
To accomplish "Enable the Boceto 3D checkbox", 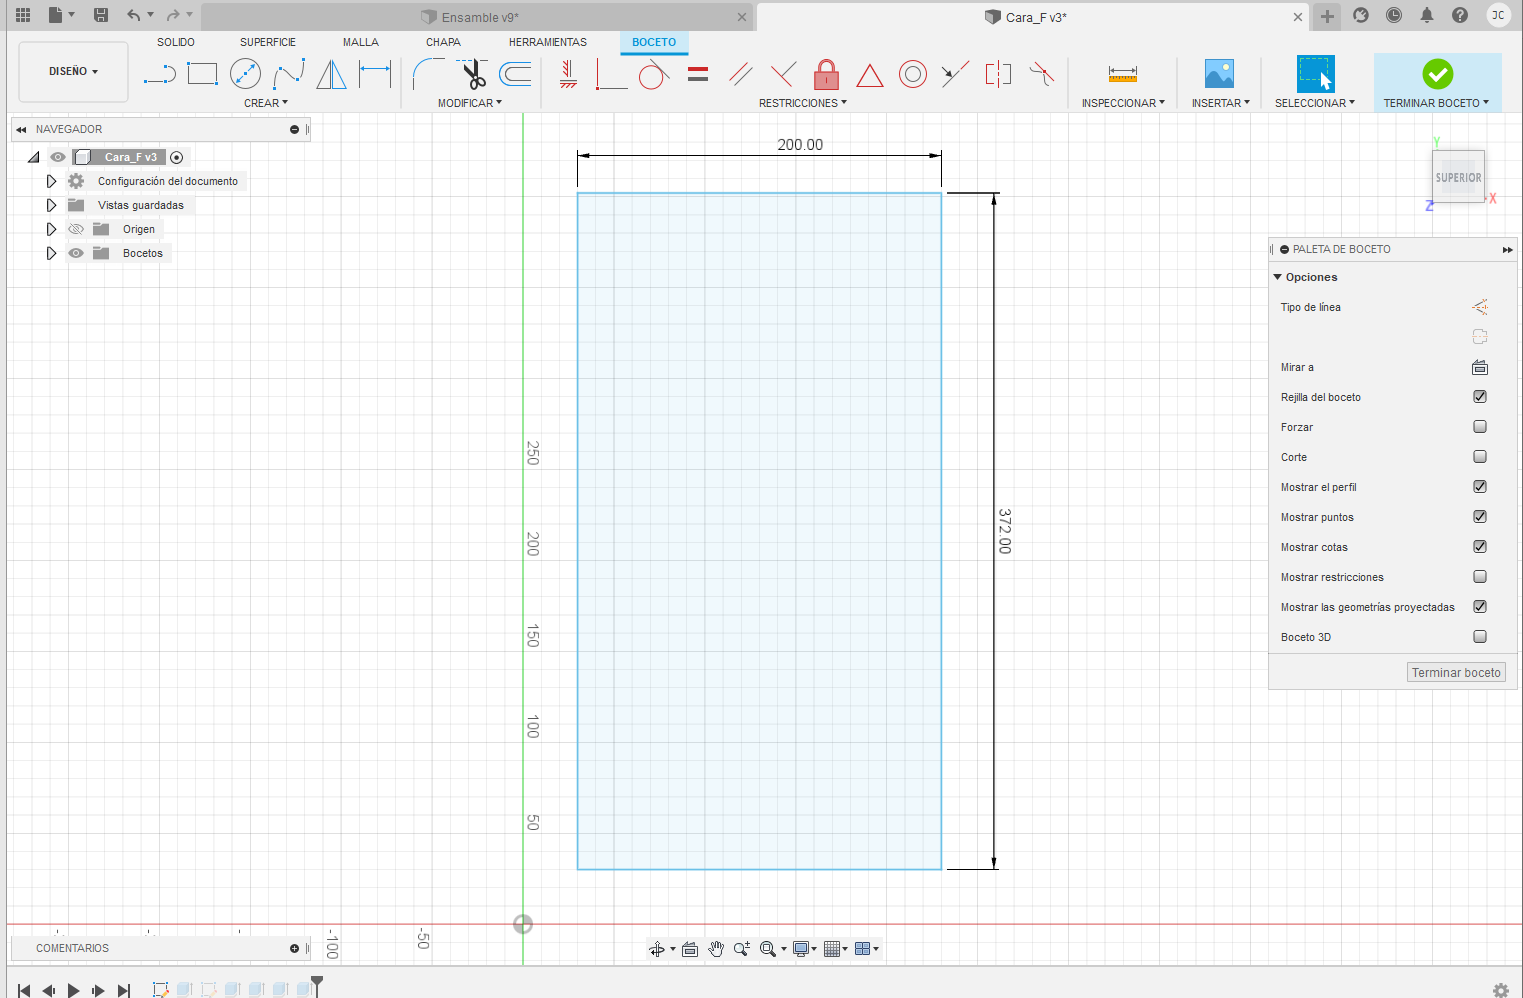I will pos(1480,637).
